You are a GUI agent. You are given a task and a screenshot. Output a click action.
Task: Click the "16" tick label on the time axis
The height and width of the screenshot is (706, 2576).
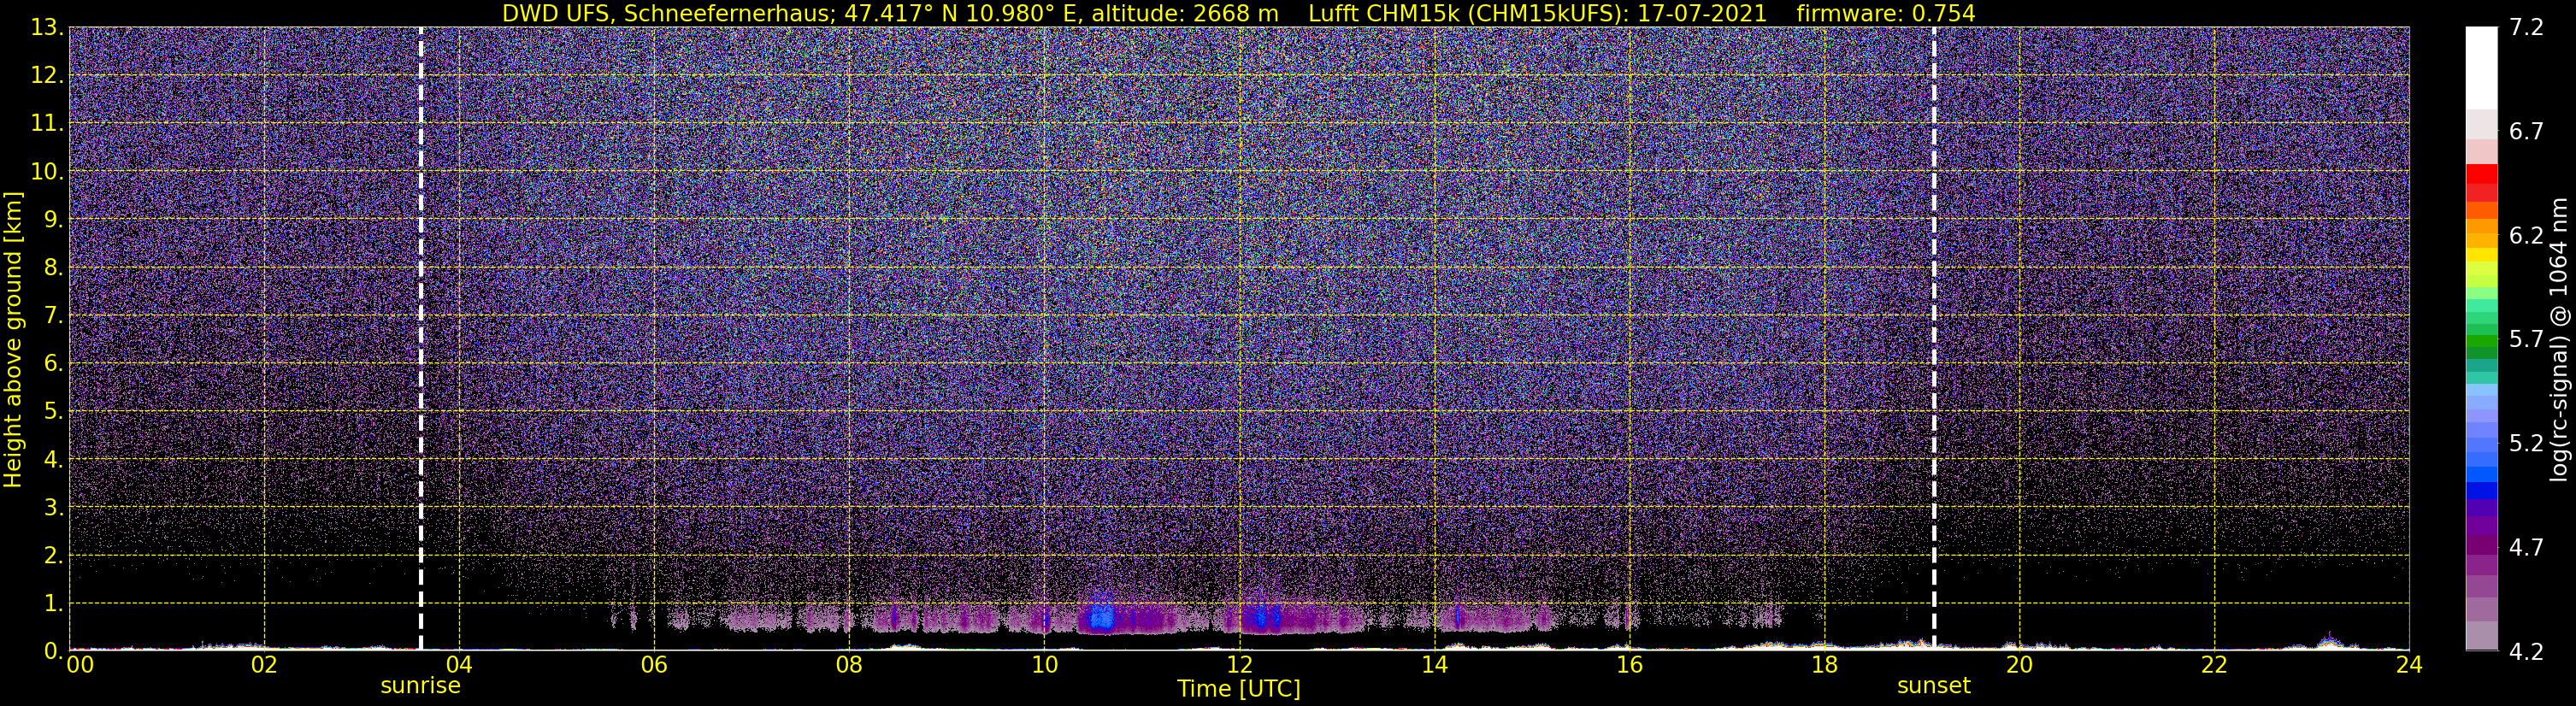click(x=1629, y=666)
